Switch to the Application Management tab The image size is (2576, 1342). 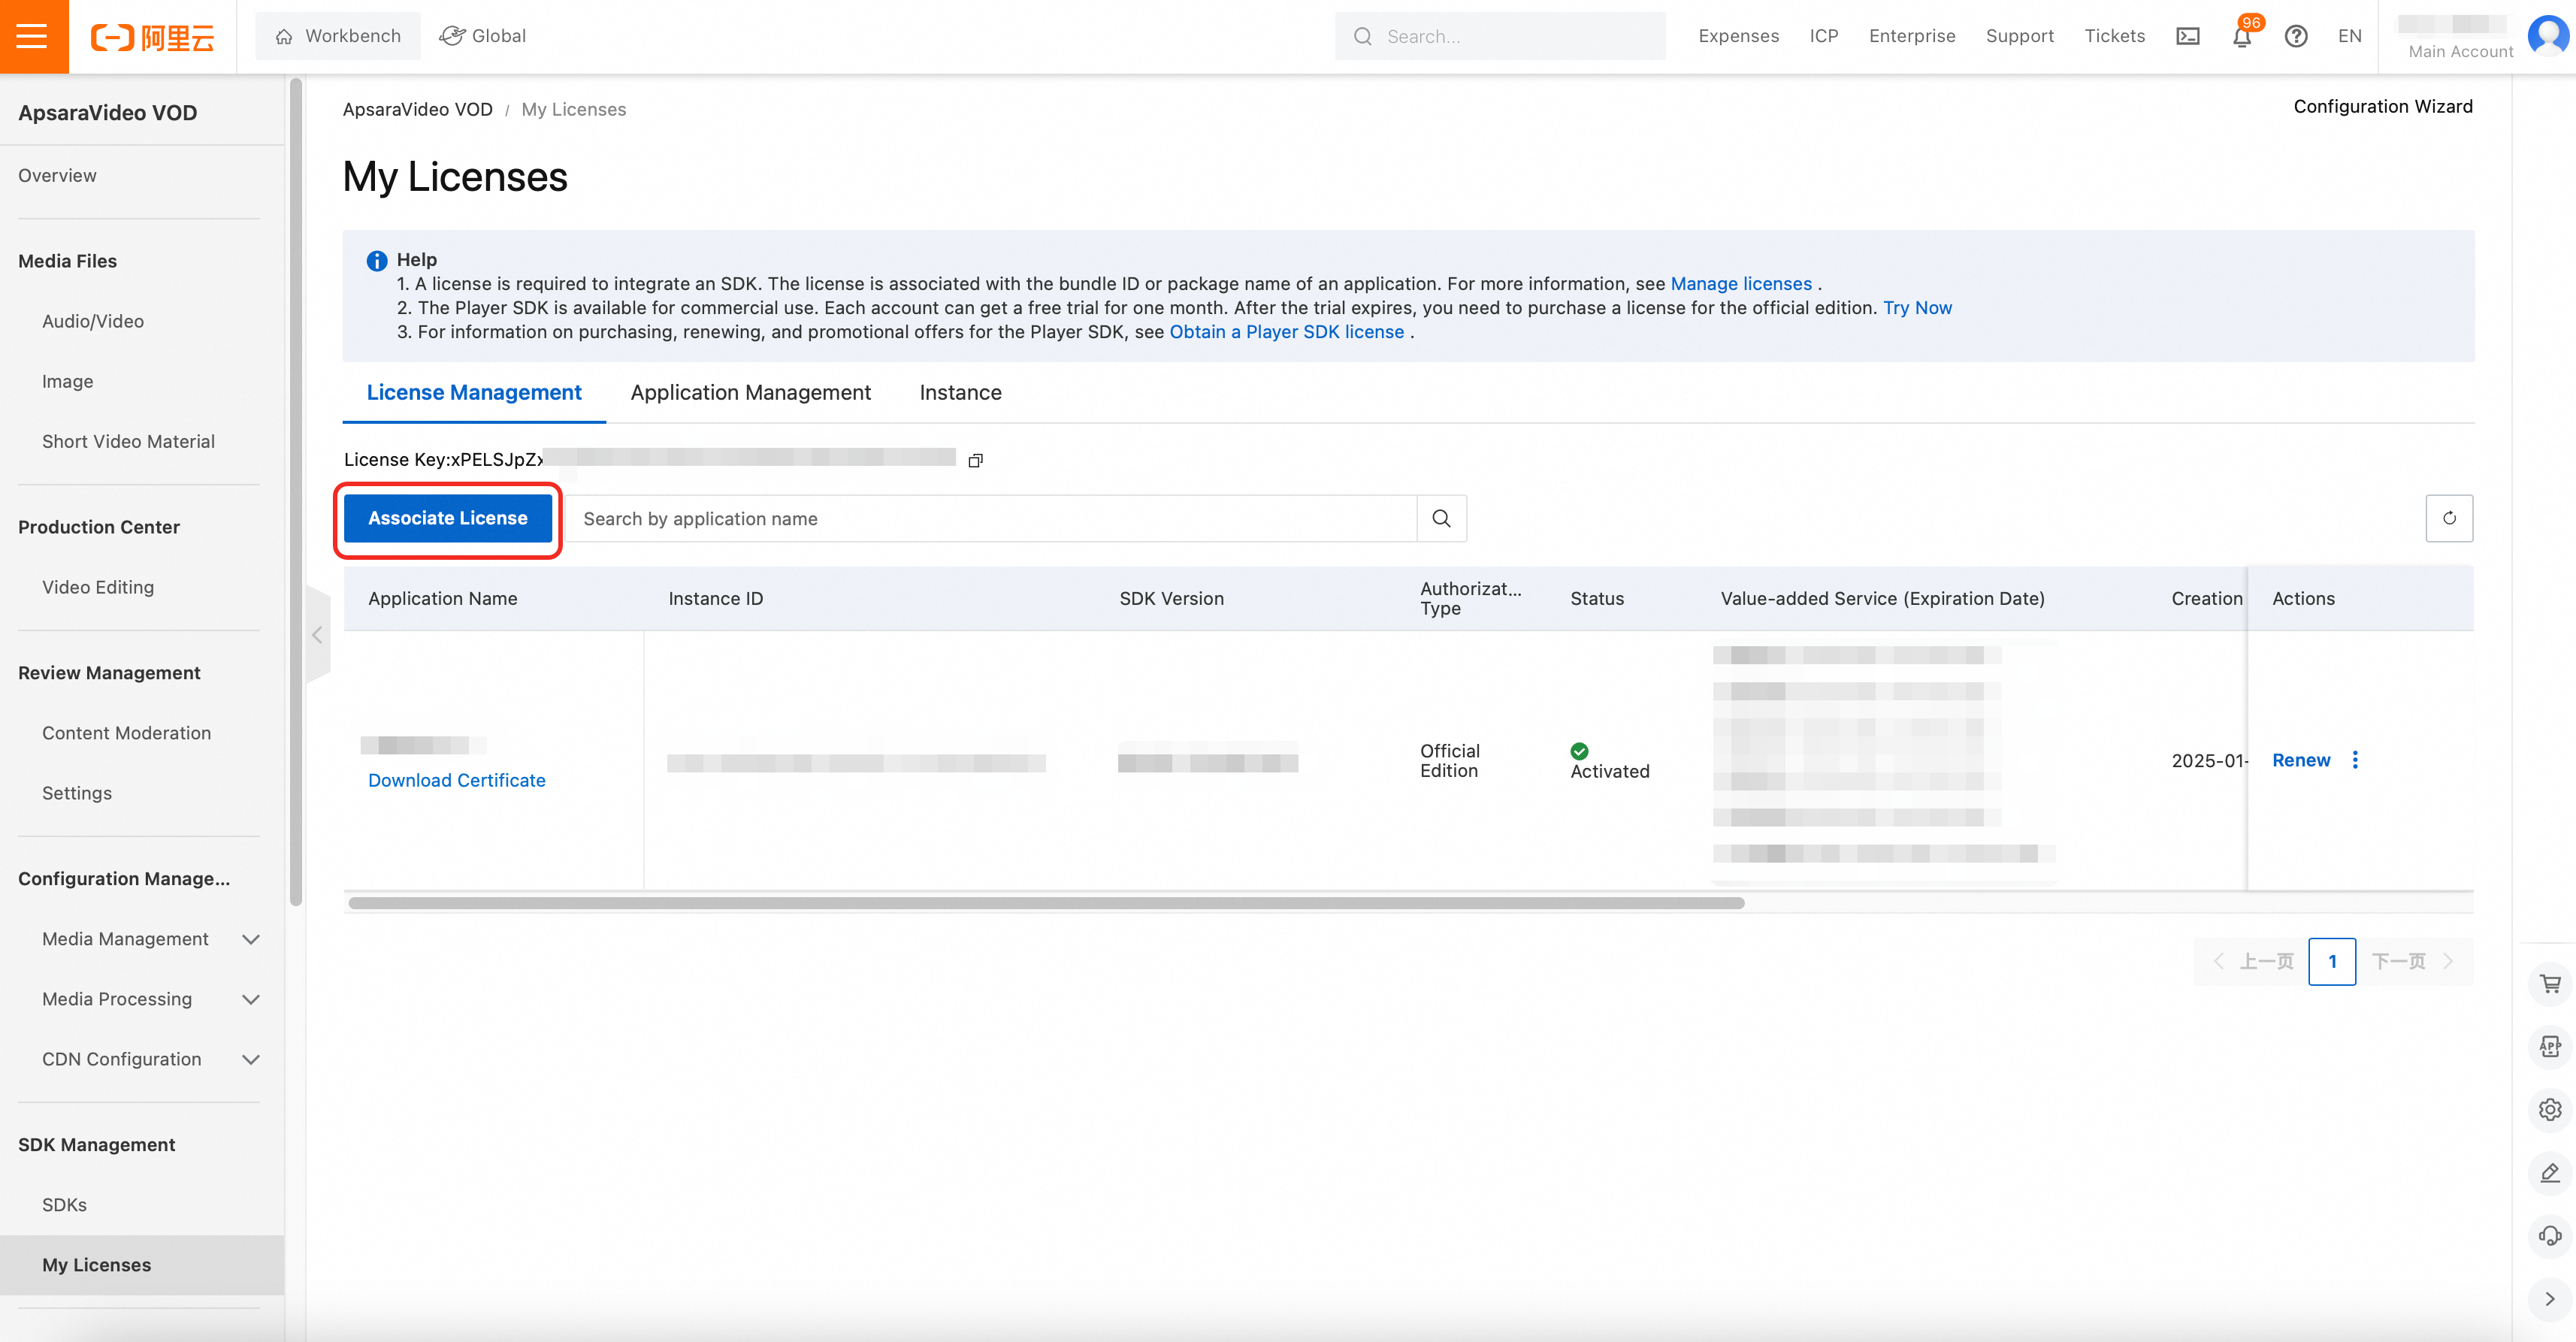click(x=750, y=393)
